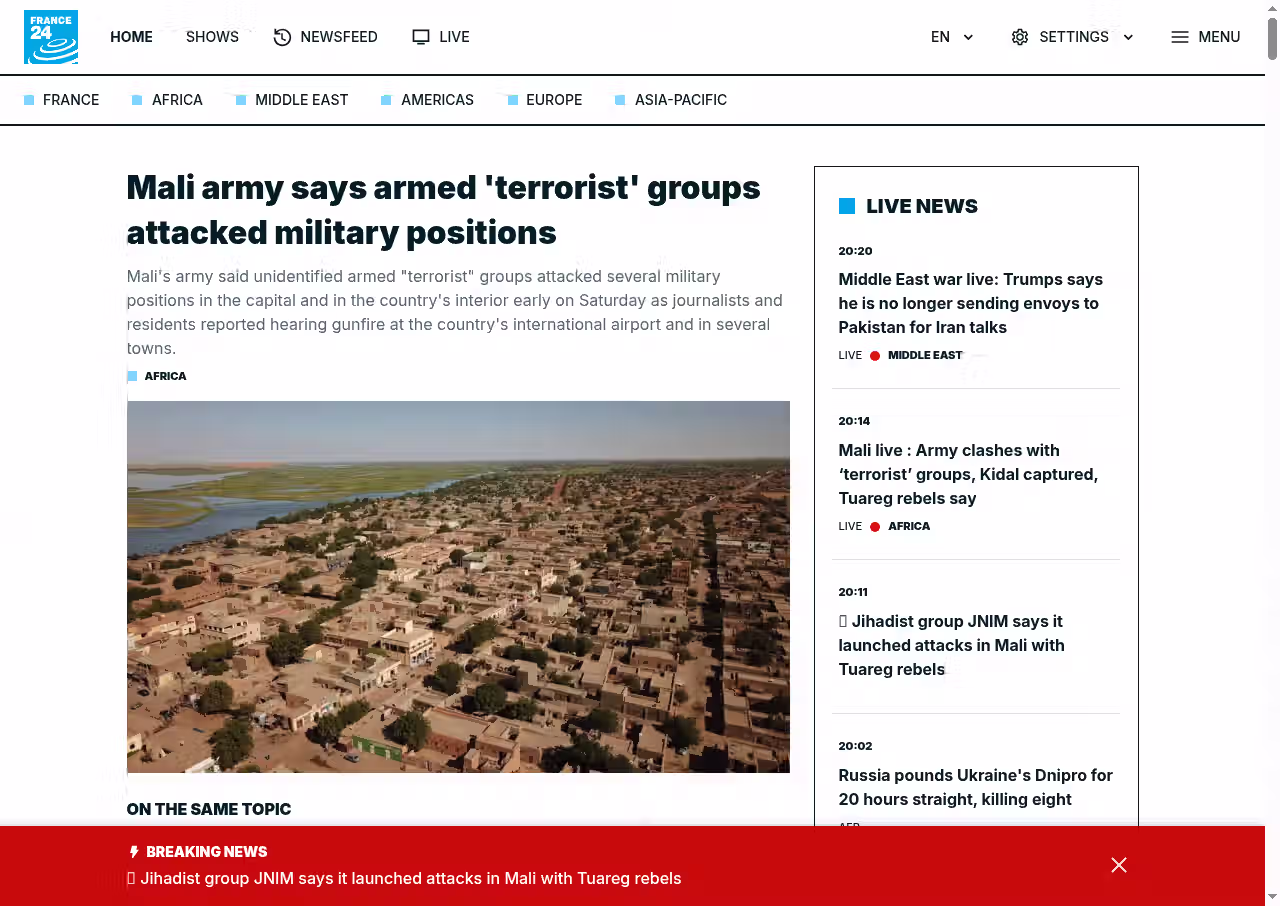Click the red live dot beside Middle East

875,356
